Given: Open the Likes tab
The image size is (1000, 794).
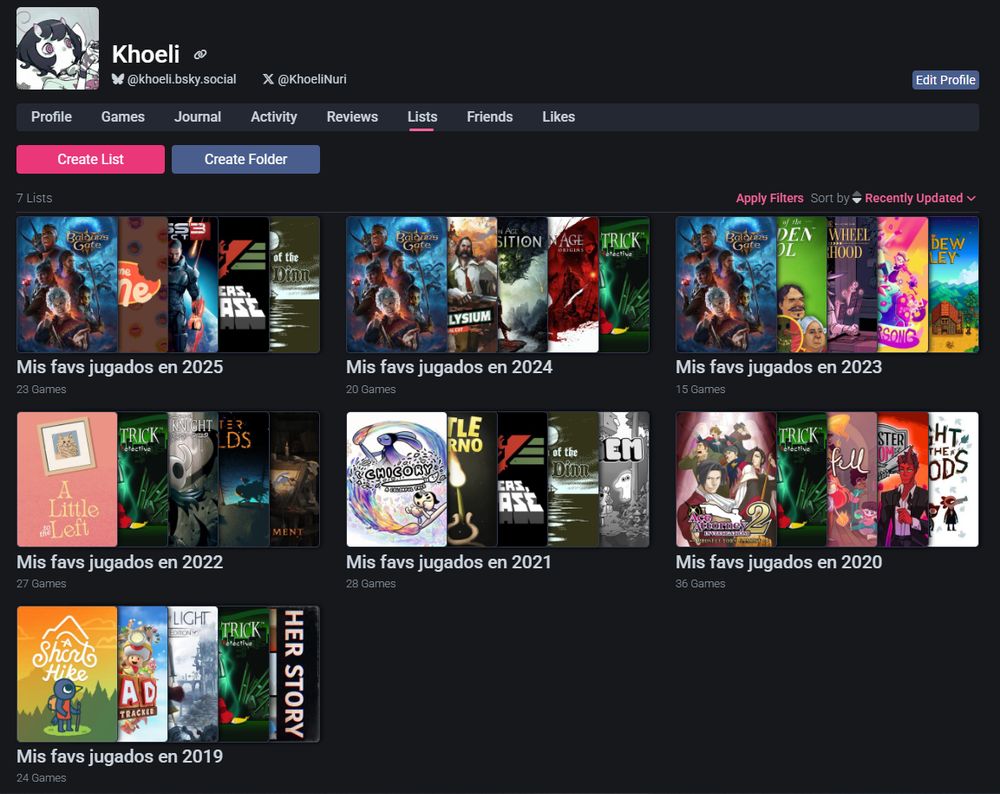Looking at the screenshot, I should (559, 117).
